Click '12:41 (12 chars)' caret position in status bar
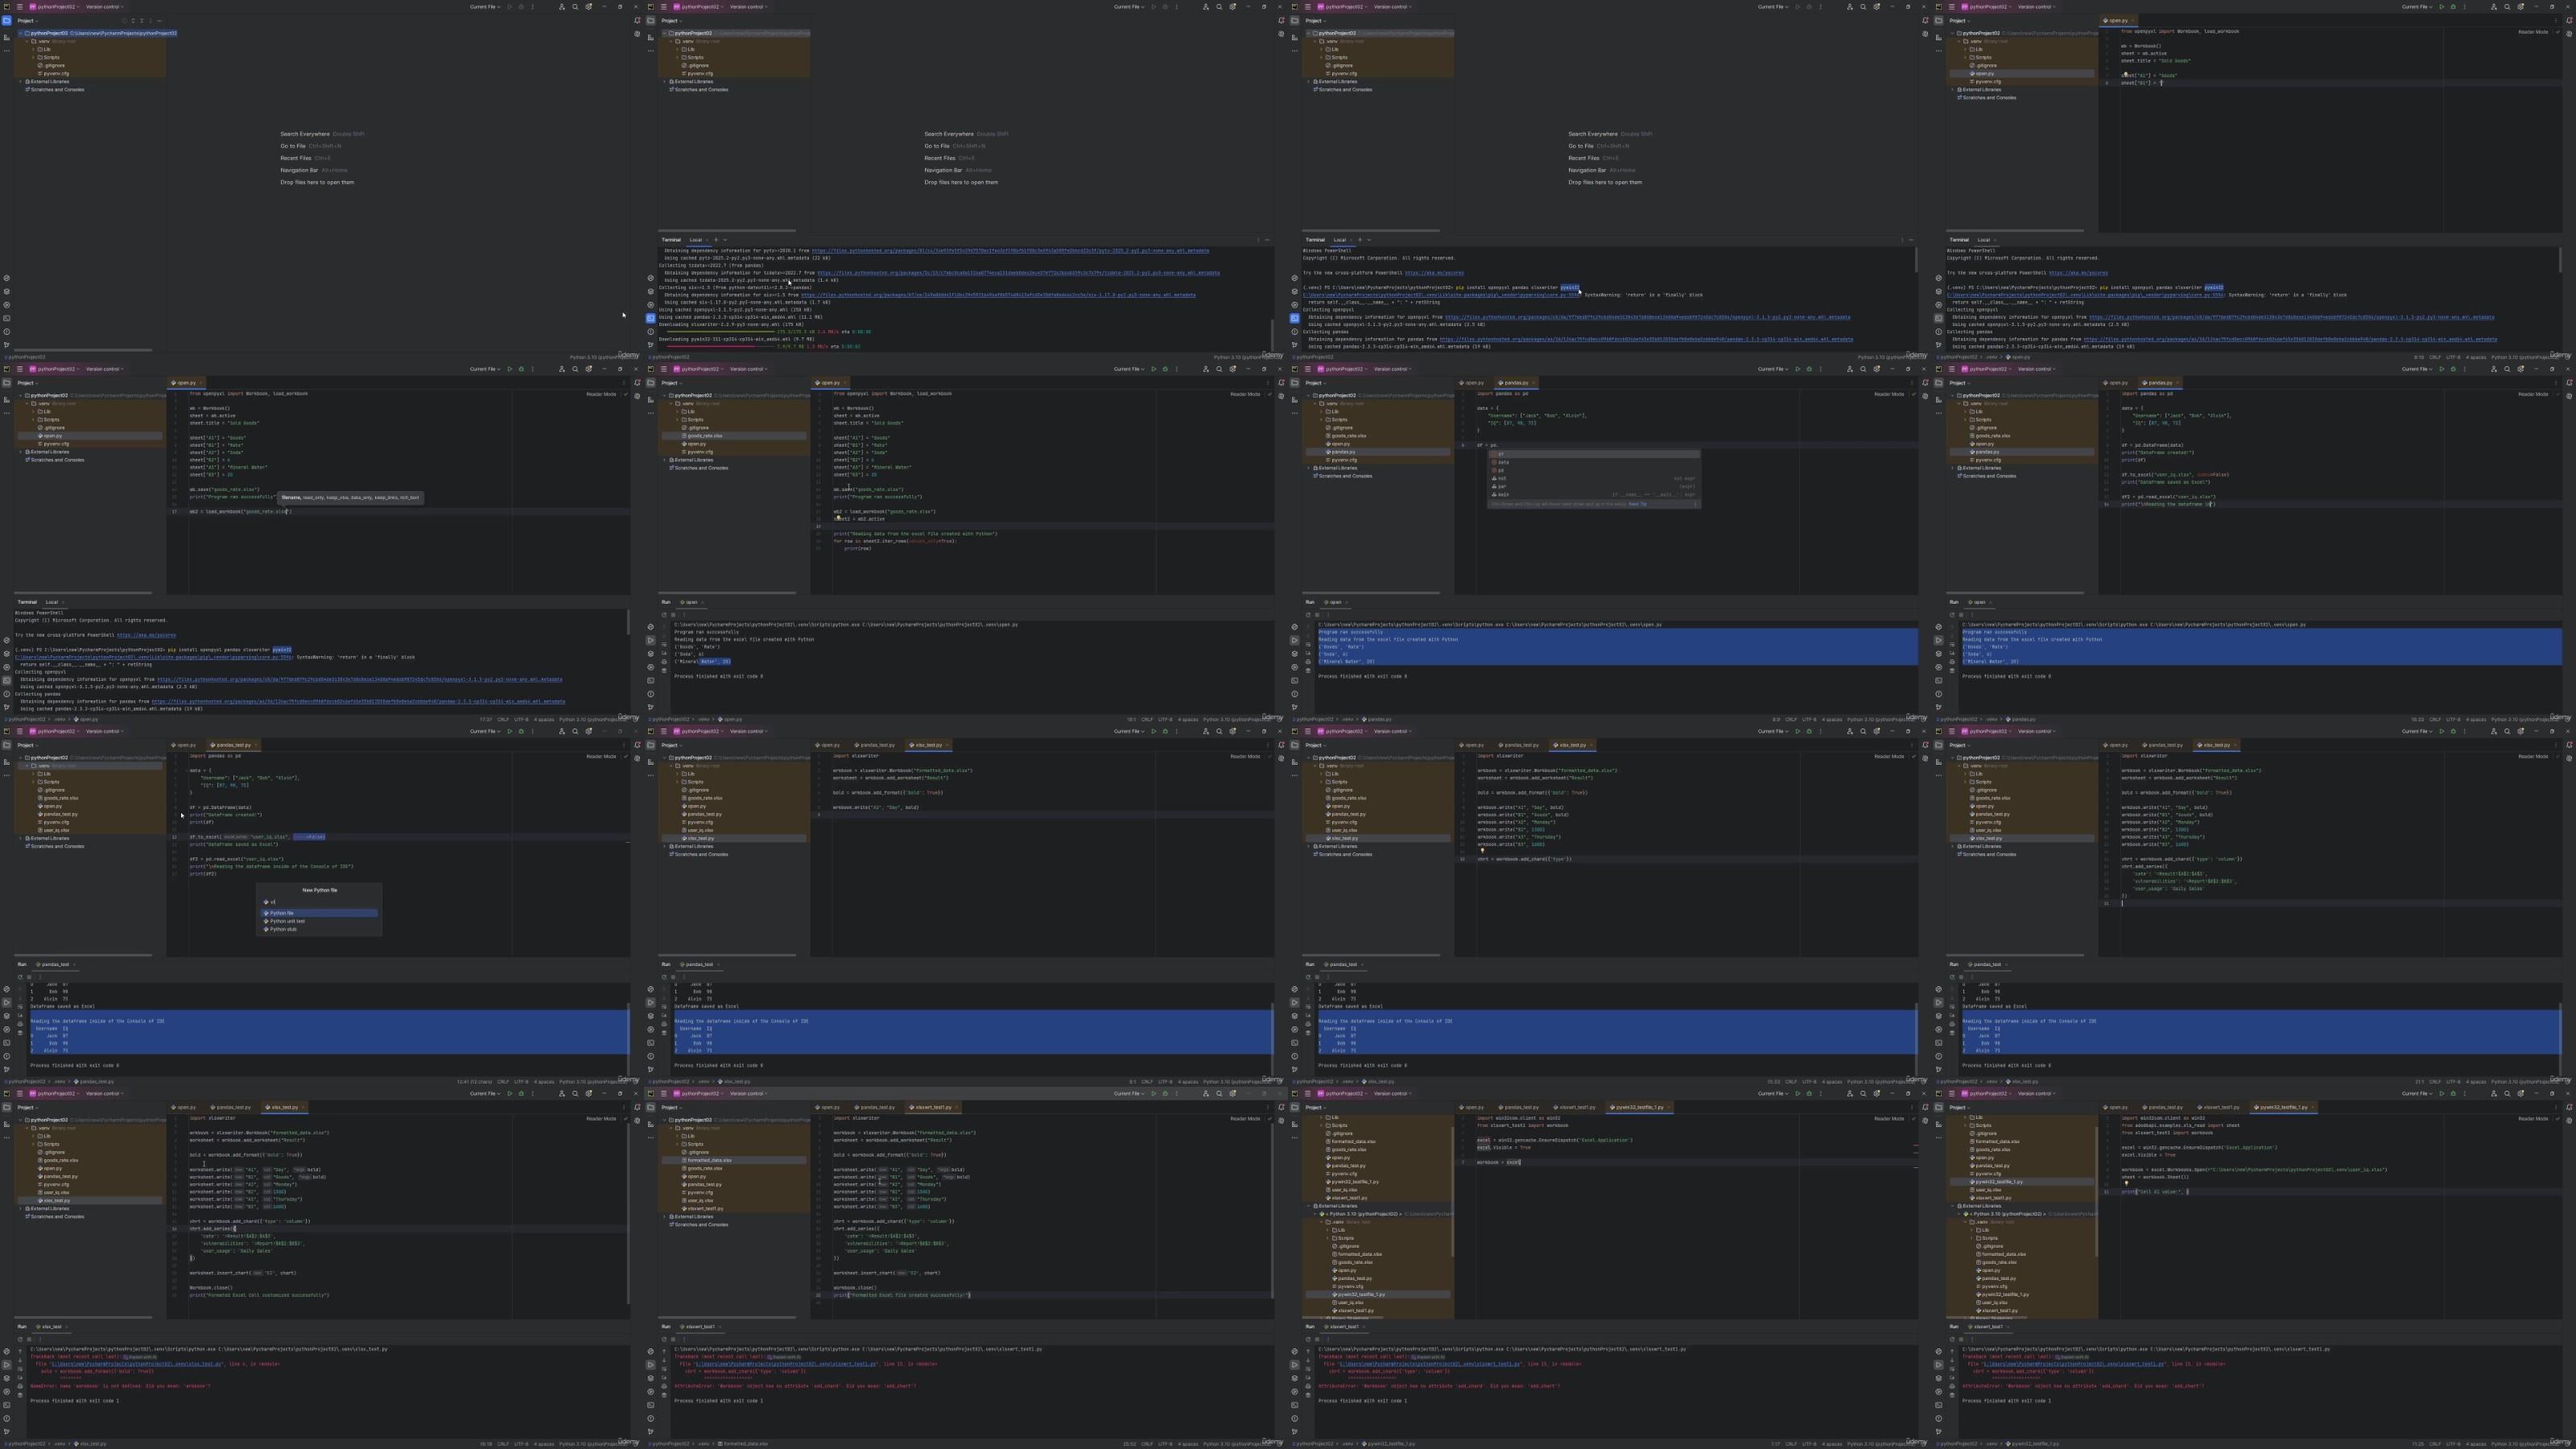Viewport: 2576px width, 1449px height. point(475,1082)
